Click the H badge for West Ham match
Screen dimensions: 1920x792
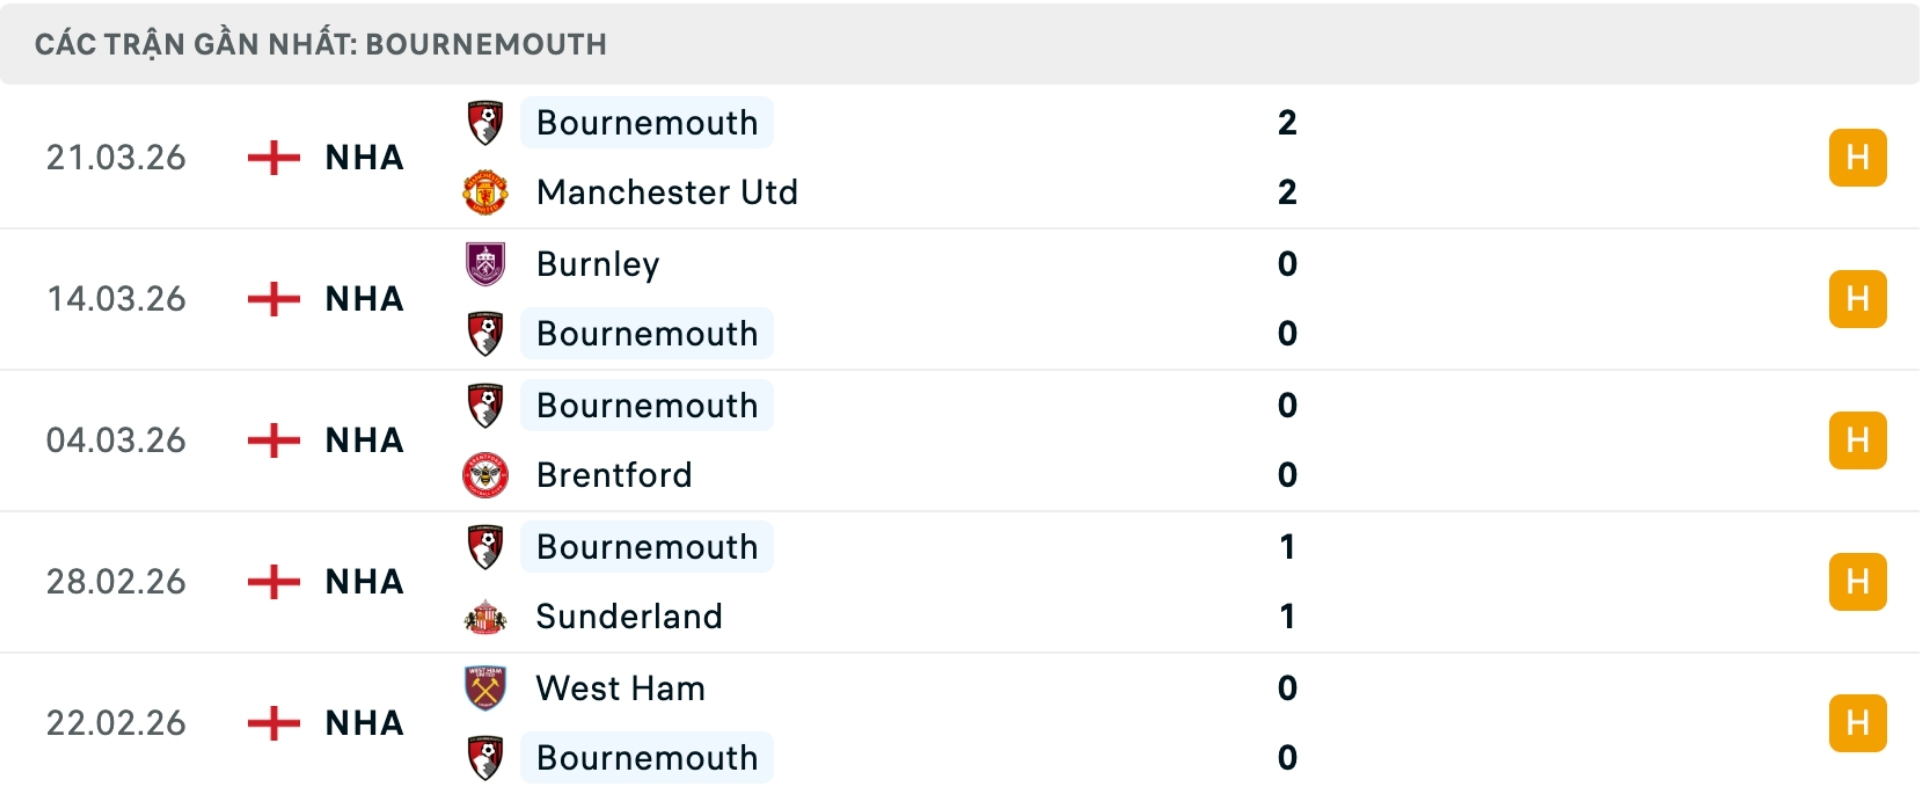(x=1857, y=723)
